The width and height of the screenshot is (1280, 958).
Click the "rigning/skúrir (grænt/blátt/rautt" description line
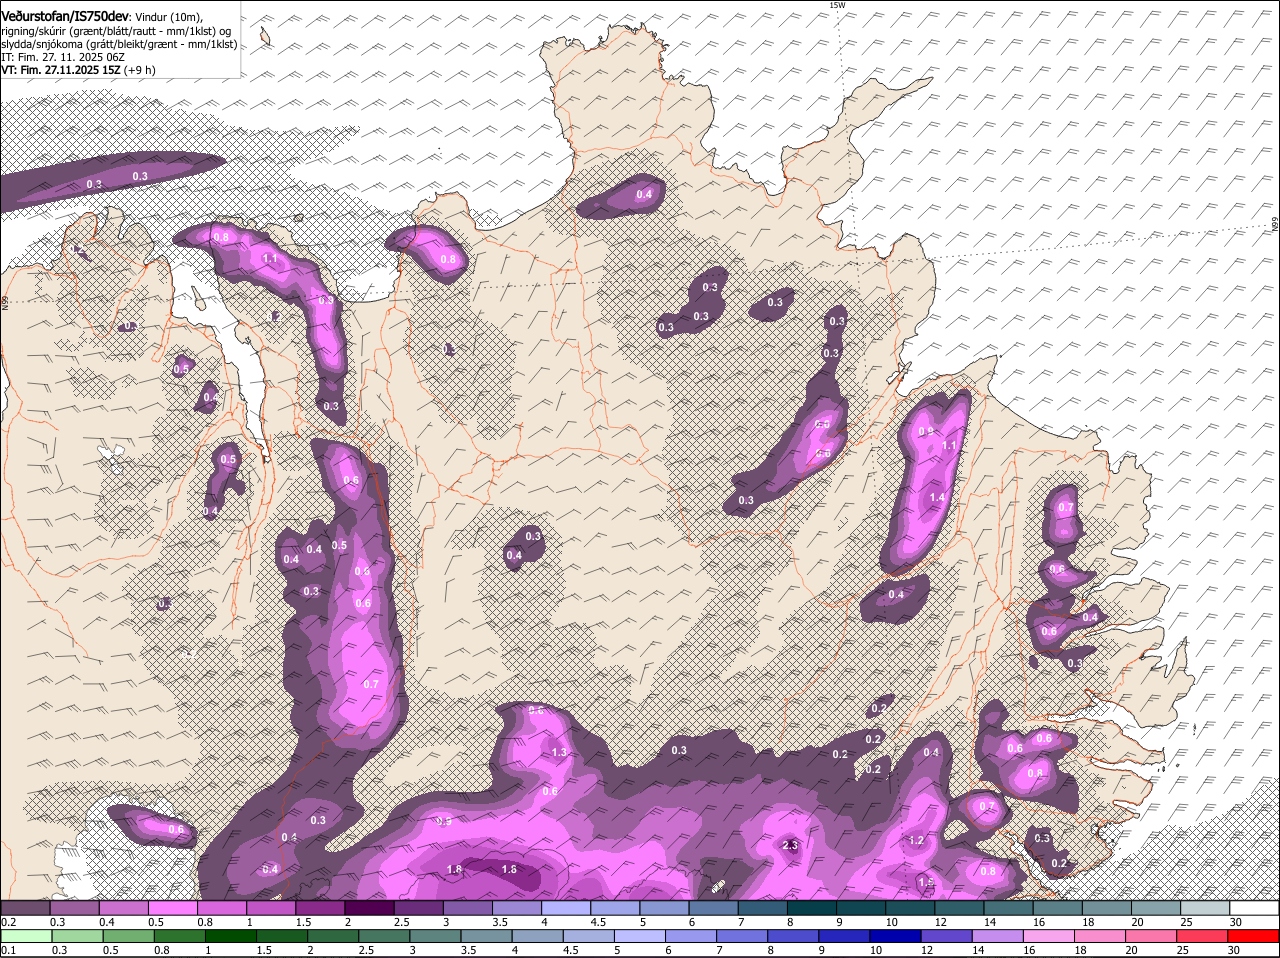pyautogui.click(x=116, y=31)
